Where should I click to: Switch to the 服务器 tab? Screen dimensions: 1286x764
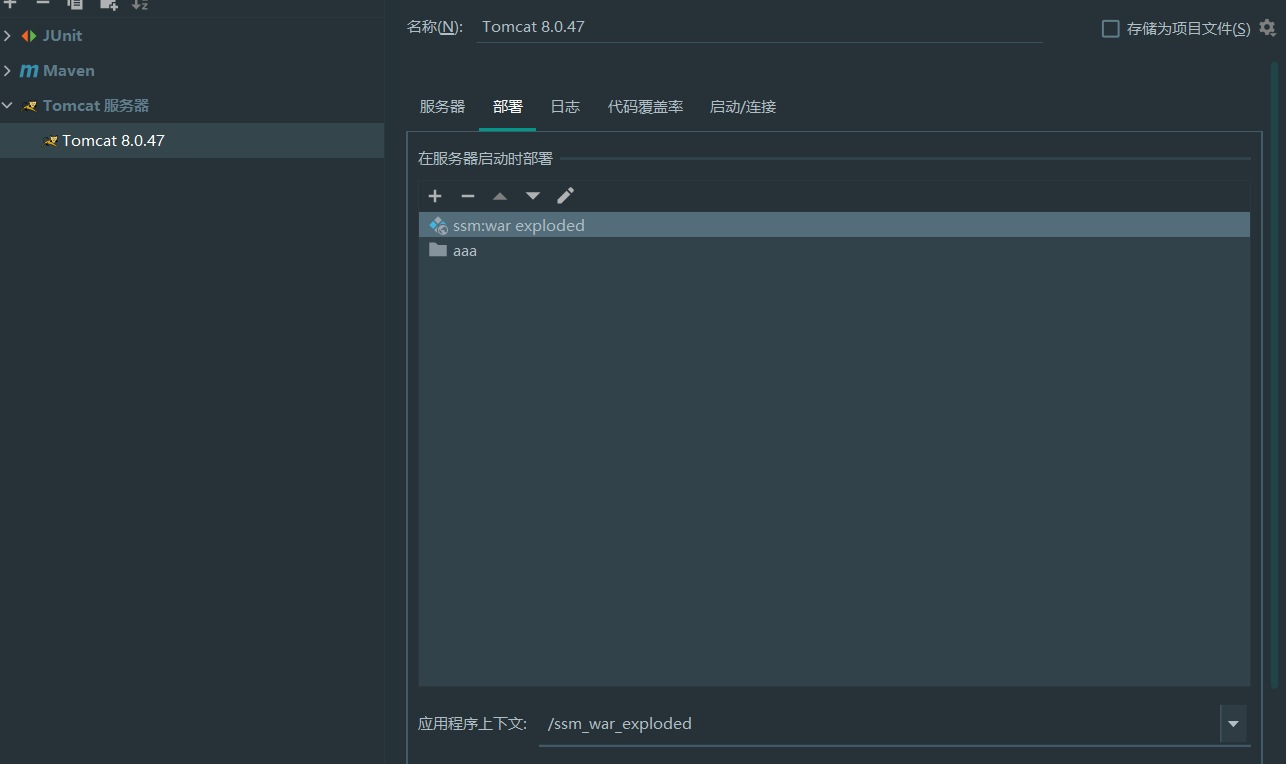pyautogui.click(x=442, y=107)
